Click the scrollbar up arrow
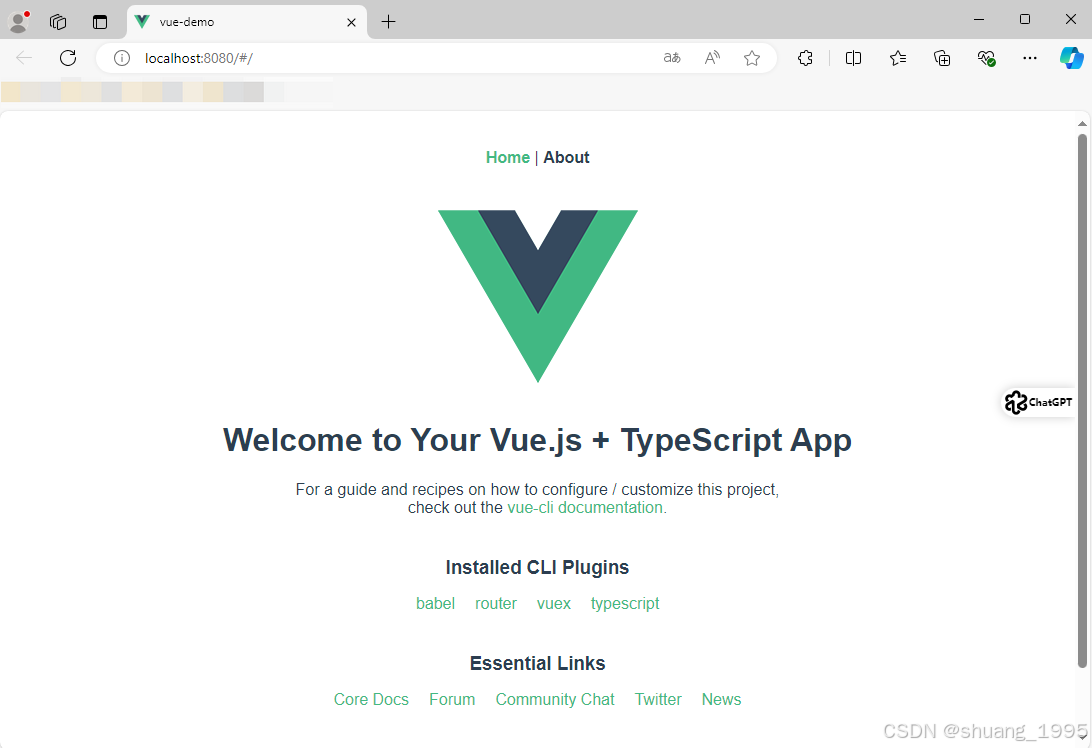 click(x=1082, y=123)
